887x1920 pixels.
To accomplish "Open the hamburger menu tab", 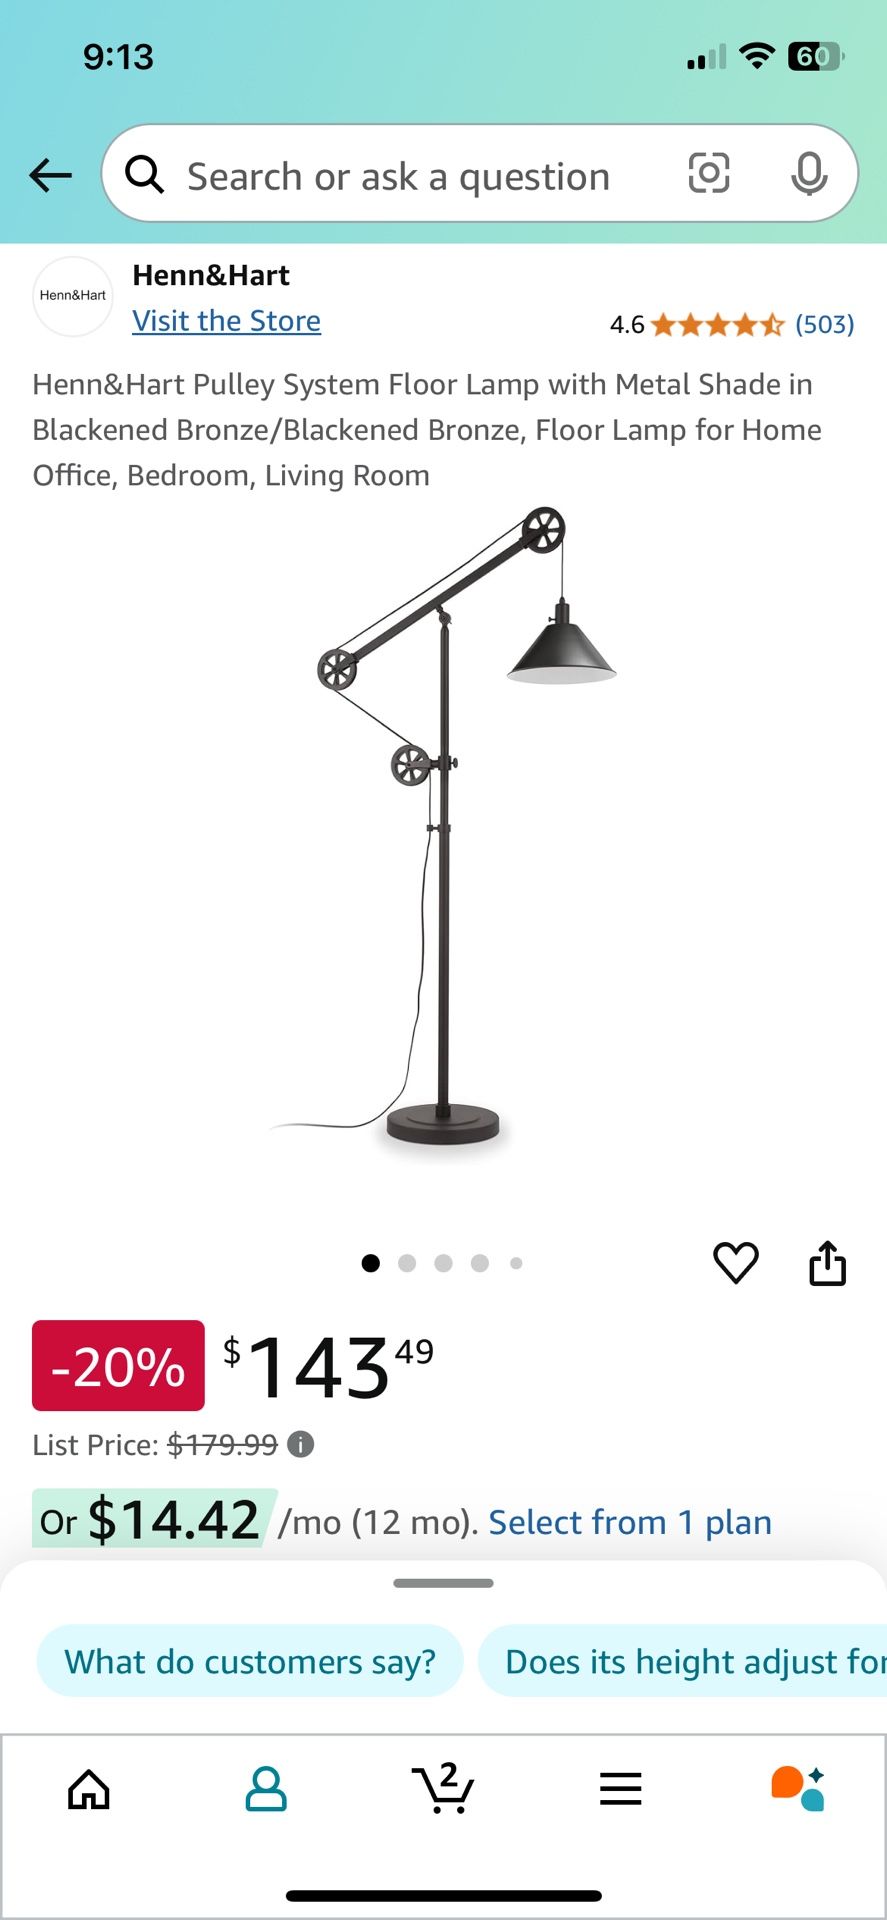I will tap(620, 1789).
